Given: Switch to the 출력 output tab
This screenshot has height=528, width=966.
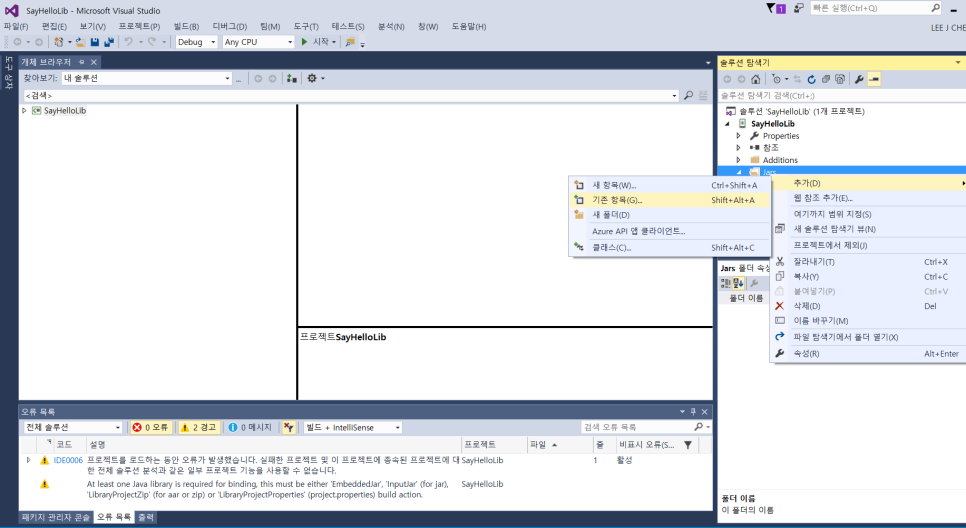Looking at the screenshot, I should coord(146,518).
